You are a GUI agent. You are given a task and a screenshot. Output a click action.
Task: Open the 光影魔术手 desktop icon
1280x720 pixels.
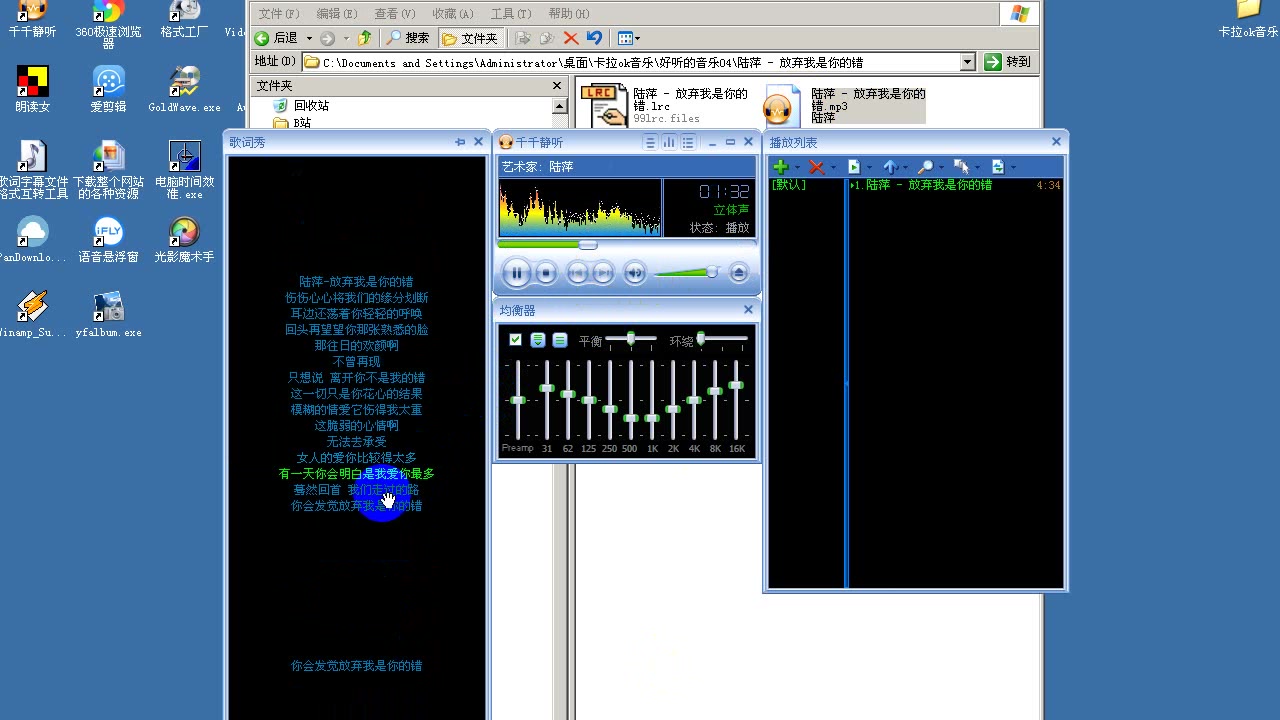(184, 241)
